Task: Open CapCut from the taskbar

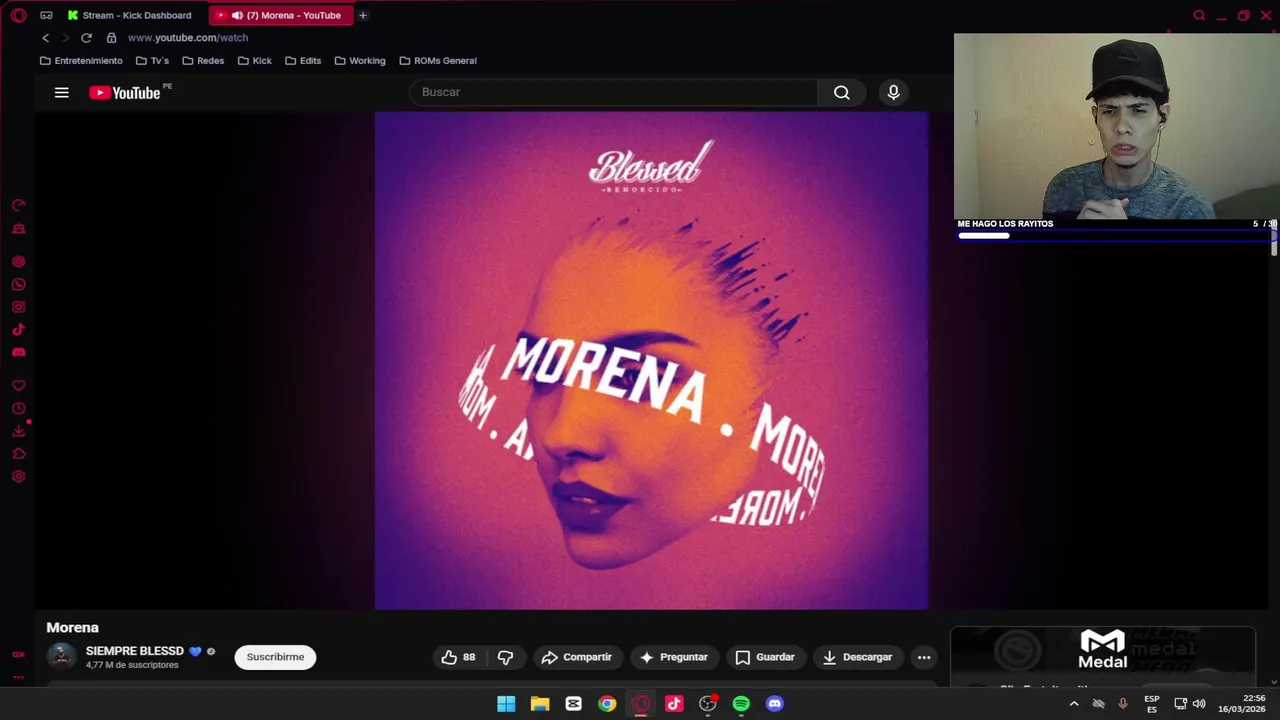Action: click(x=573, y=704)
